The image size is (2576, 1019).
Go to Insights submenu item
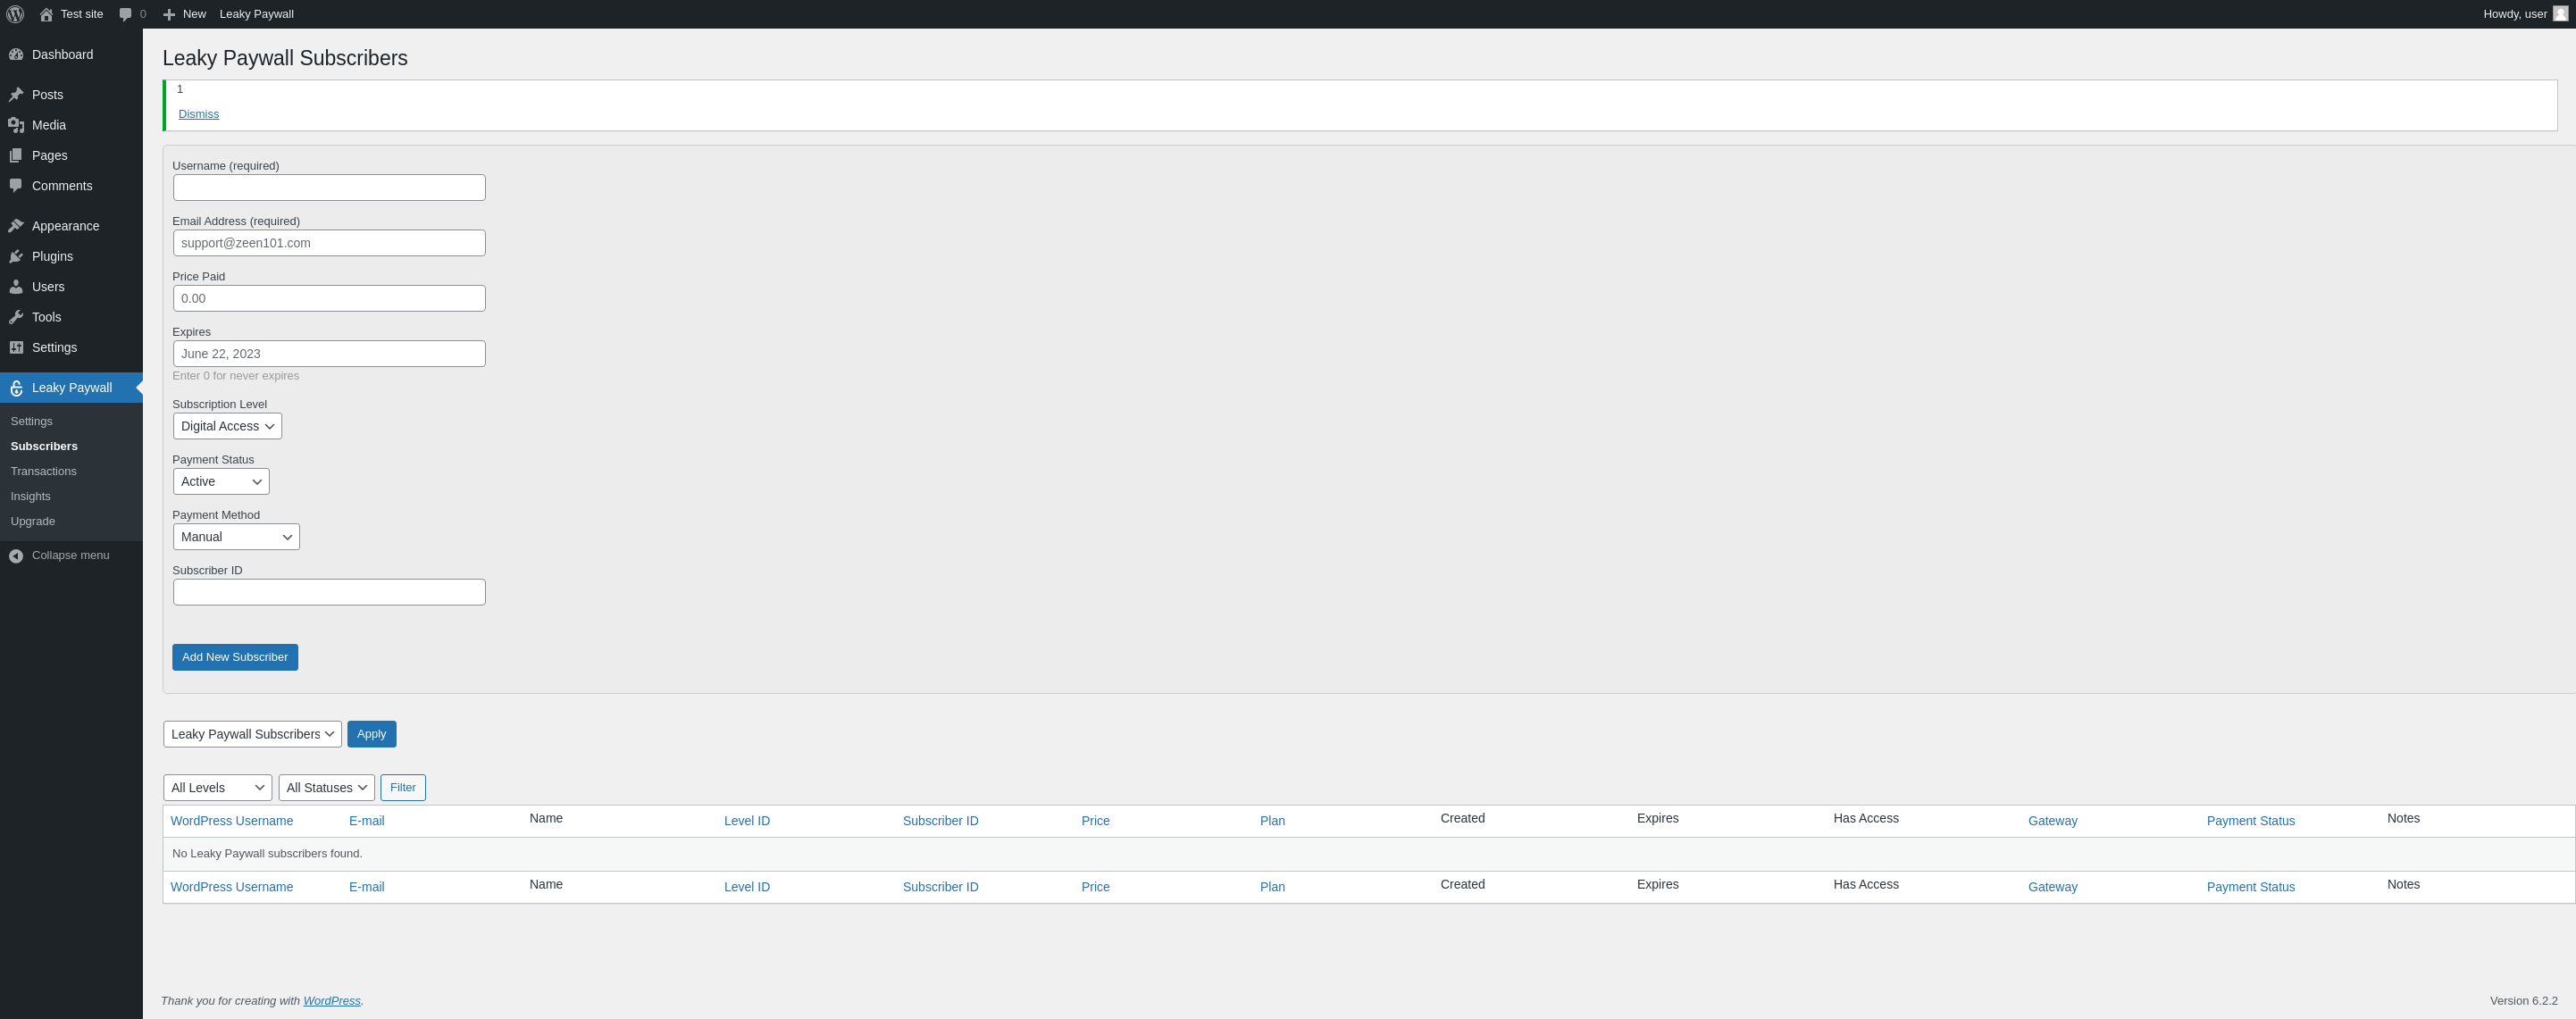[30, 496]
